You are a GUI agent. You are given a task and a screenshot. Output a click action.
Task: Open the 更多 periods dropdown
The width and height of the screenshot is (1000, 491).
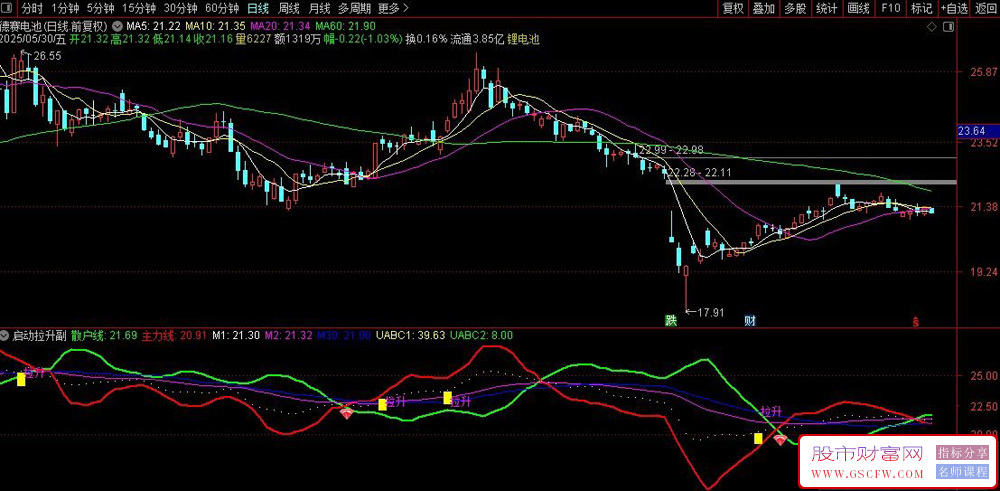coord(393,8)
